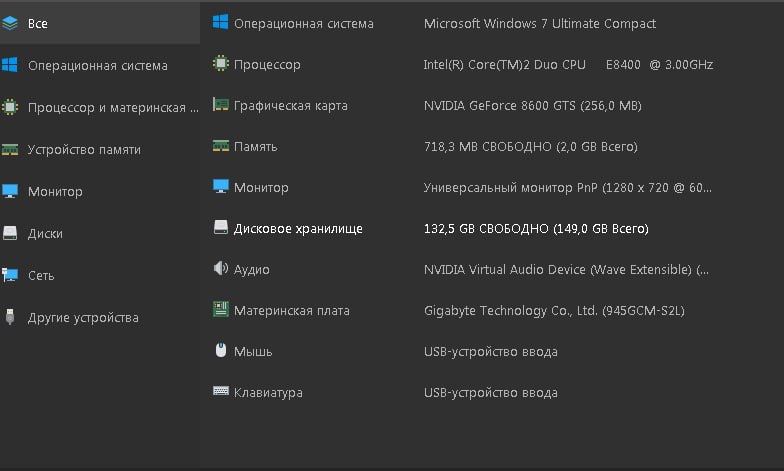784x471 pixels.
Task: Click '718,3 MB СВОБОДНО (2,0 GB Всего)' value
Action: tap(530, 147)
